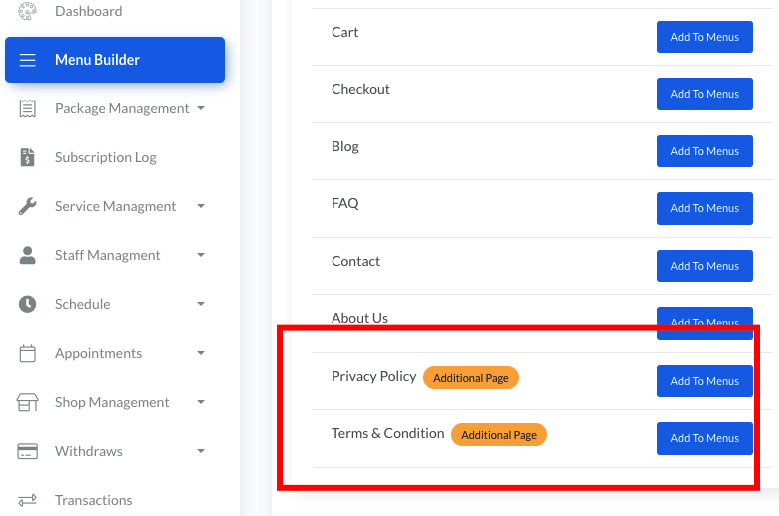The height and width of the screenshot is (516, 779).
Task: Open the Subscription Log menu item
Action: pyautogui.click(x=105, y=157)
